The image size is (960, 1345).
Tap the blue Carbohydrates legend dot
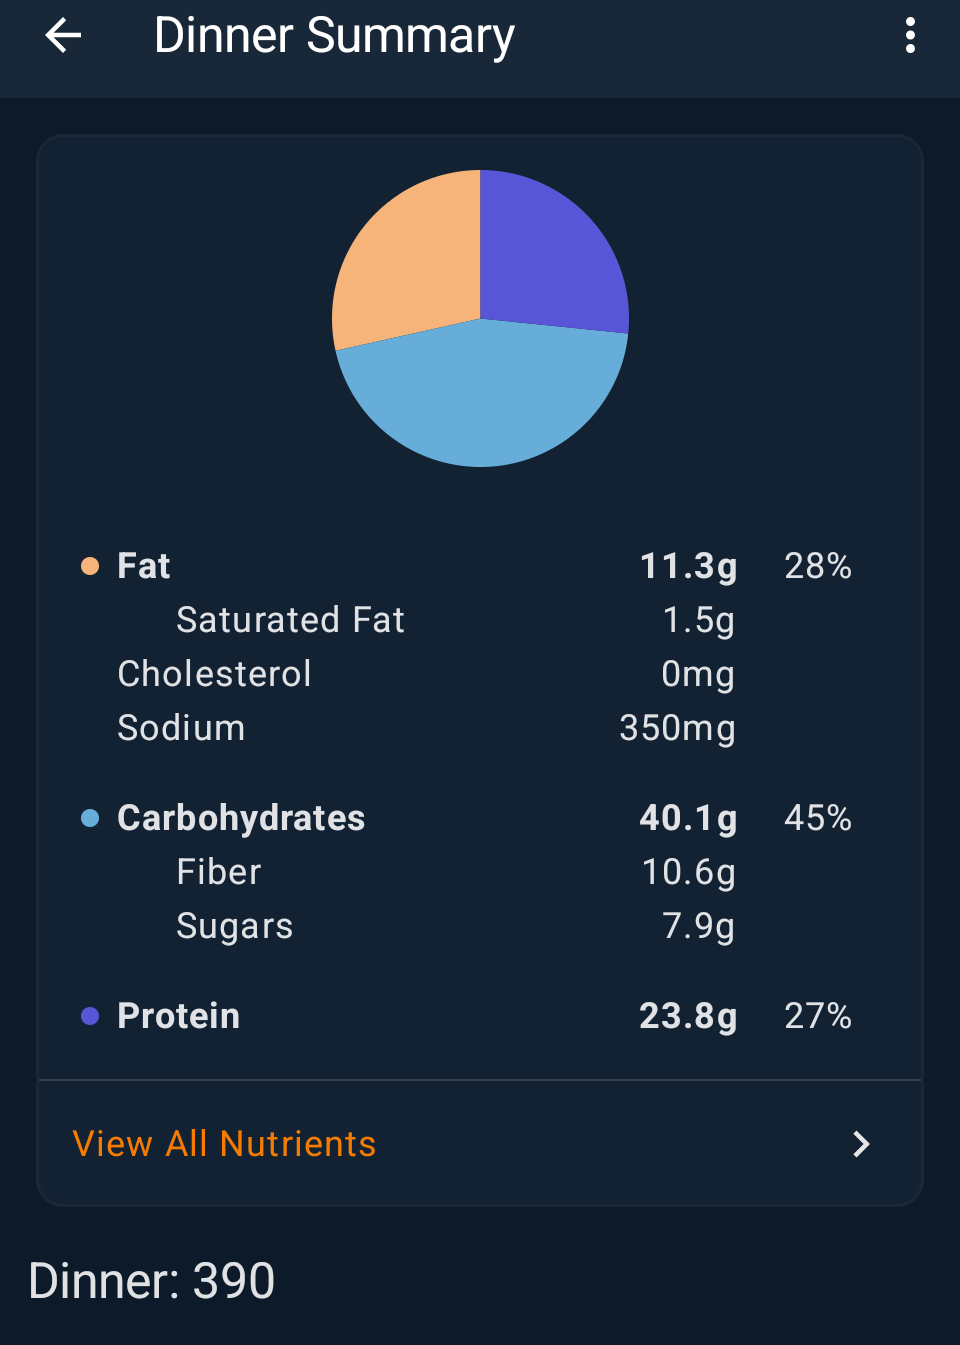click(x=90, y=818)
